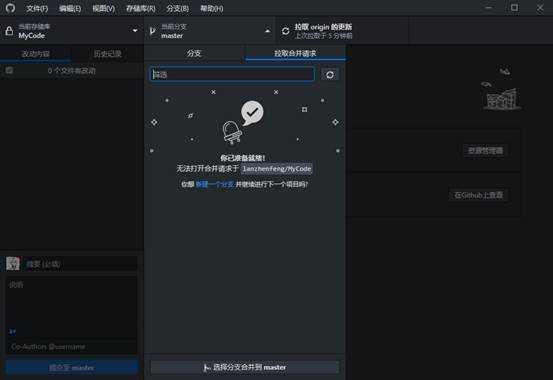Open repository in file explorer button
553x380 pixels.
(485, 151)
